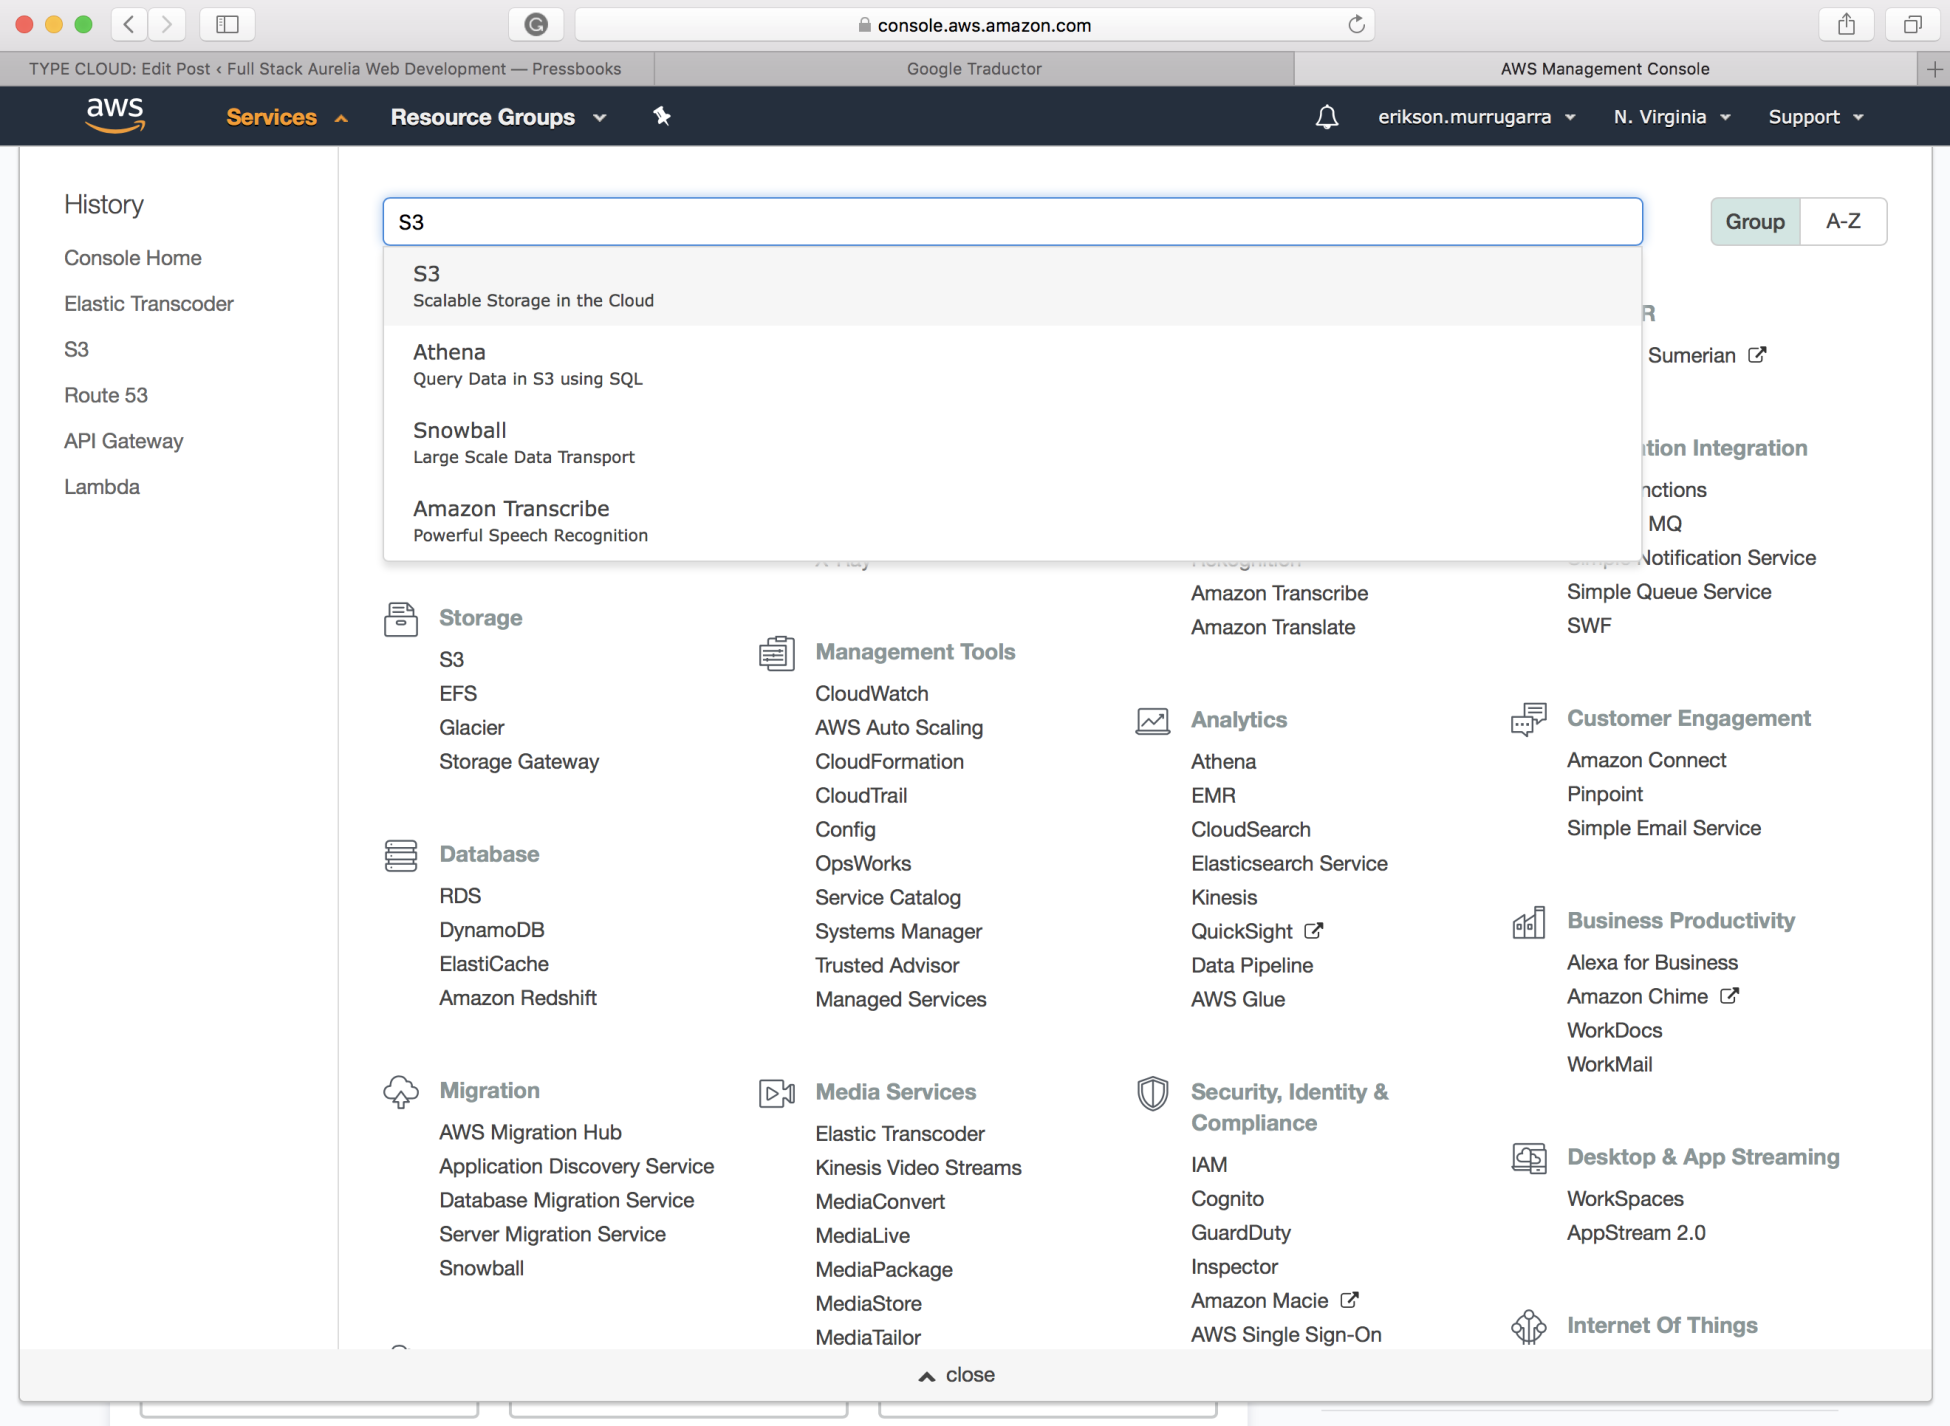Click external link icon next to Amazon Chime
1950x1426 pixels.
pyautogui.click(x=1729, y=996)
